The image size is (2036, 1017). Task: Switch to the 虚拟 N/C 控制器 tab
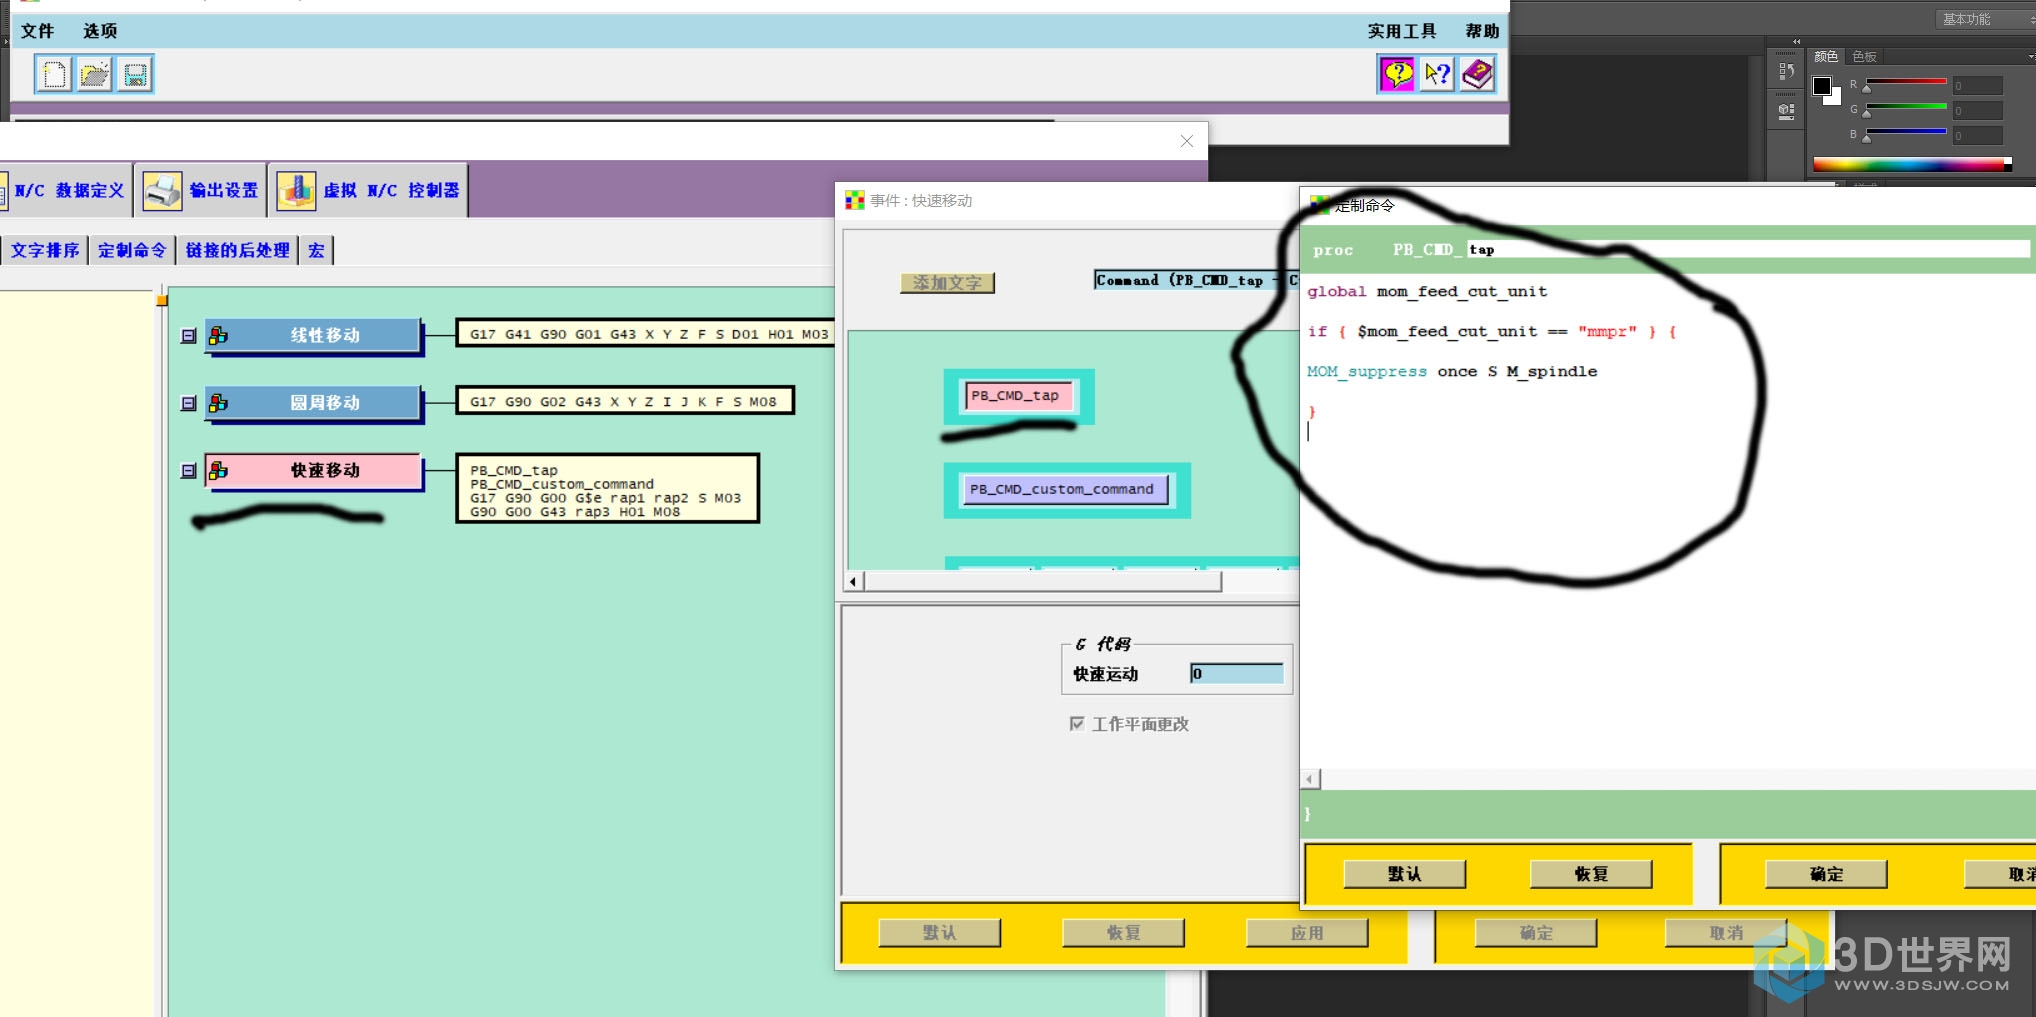point(368,190)
